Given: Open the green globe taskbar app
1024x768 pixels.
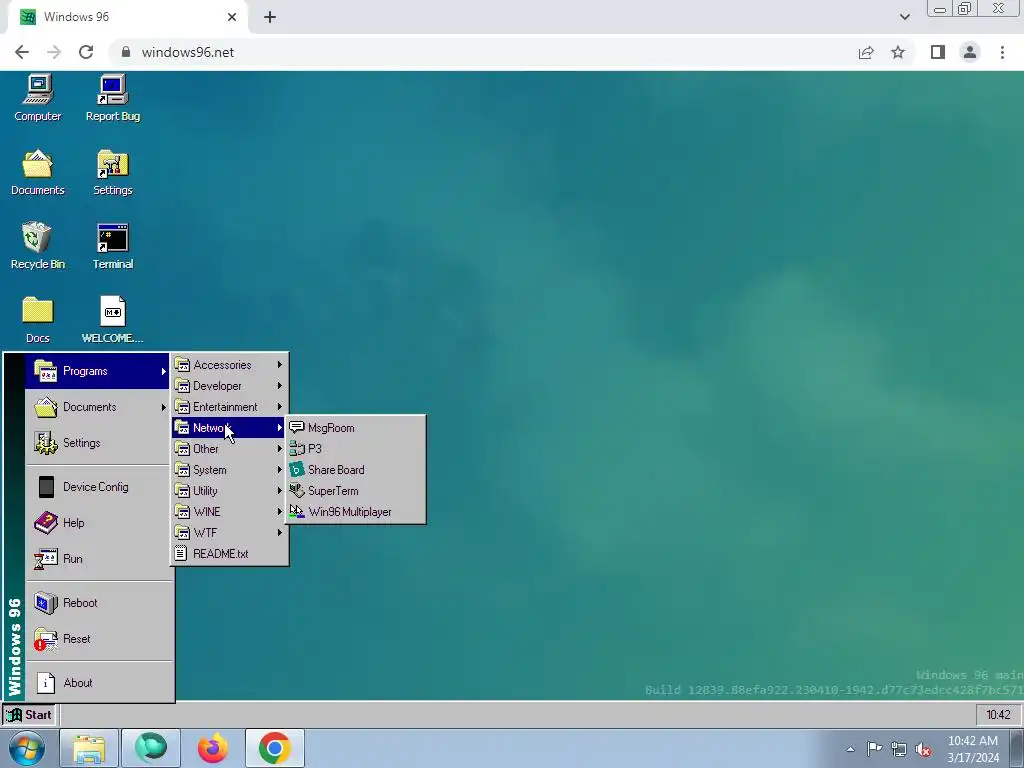Looking at the screenshot, I should point(151,748).
